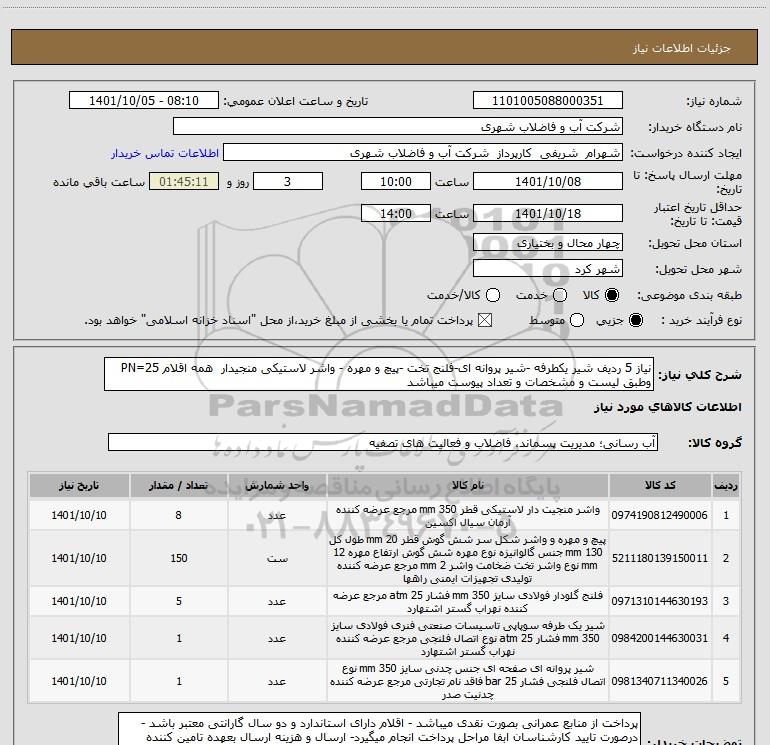Click the جزئیات اطلاعات نیاز page header
This screenshot has width=770, height=745.
point(681,48)
